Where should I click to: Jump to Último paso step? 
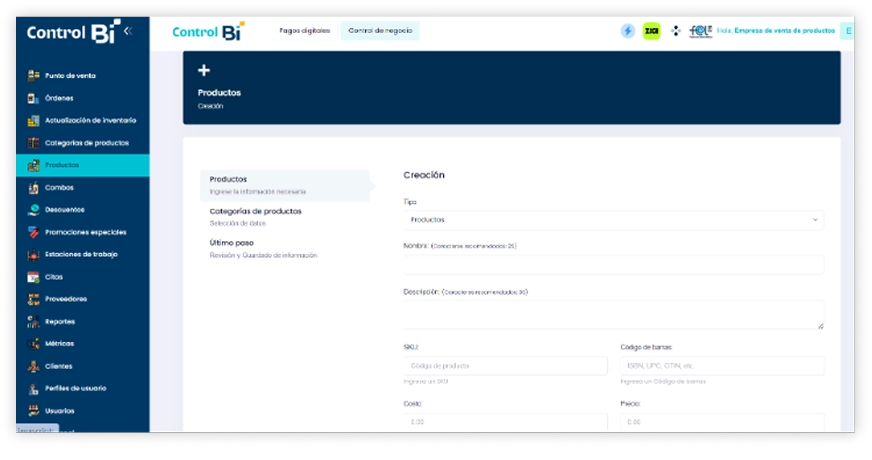tap(230, 243)
